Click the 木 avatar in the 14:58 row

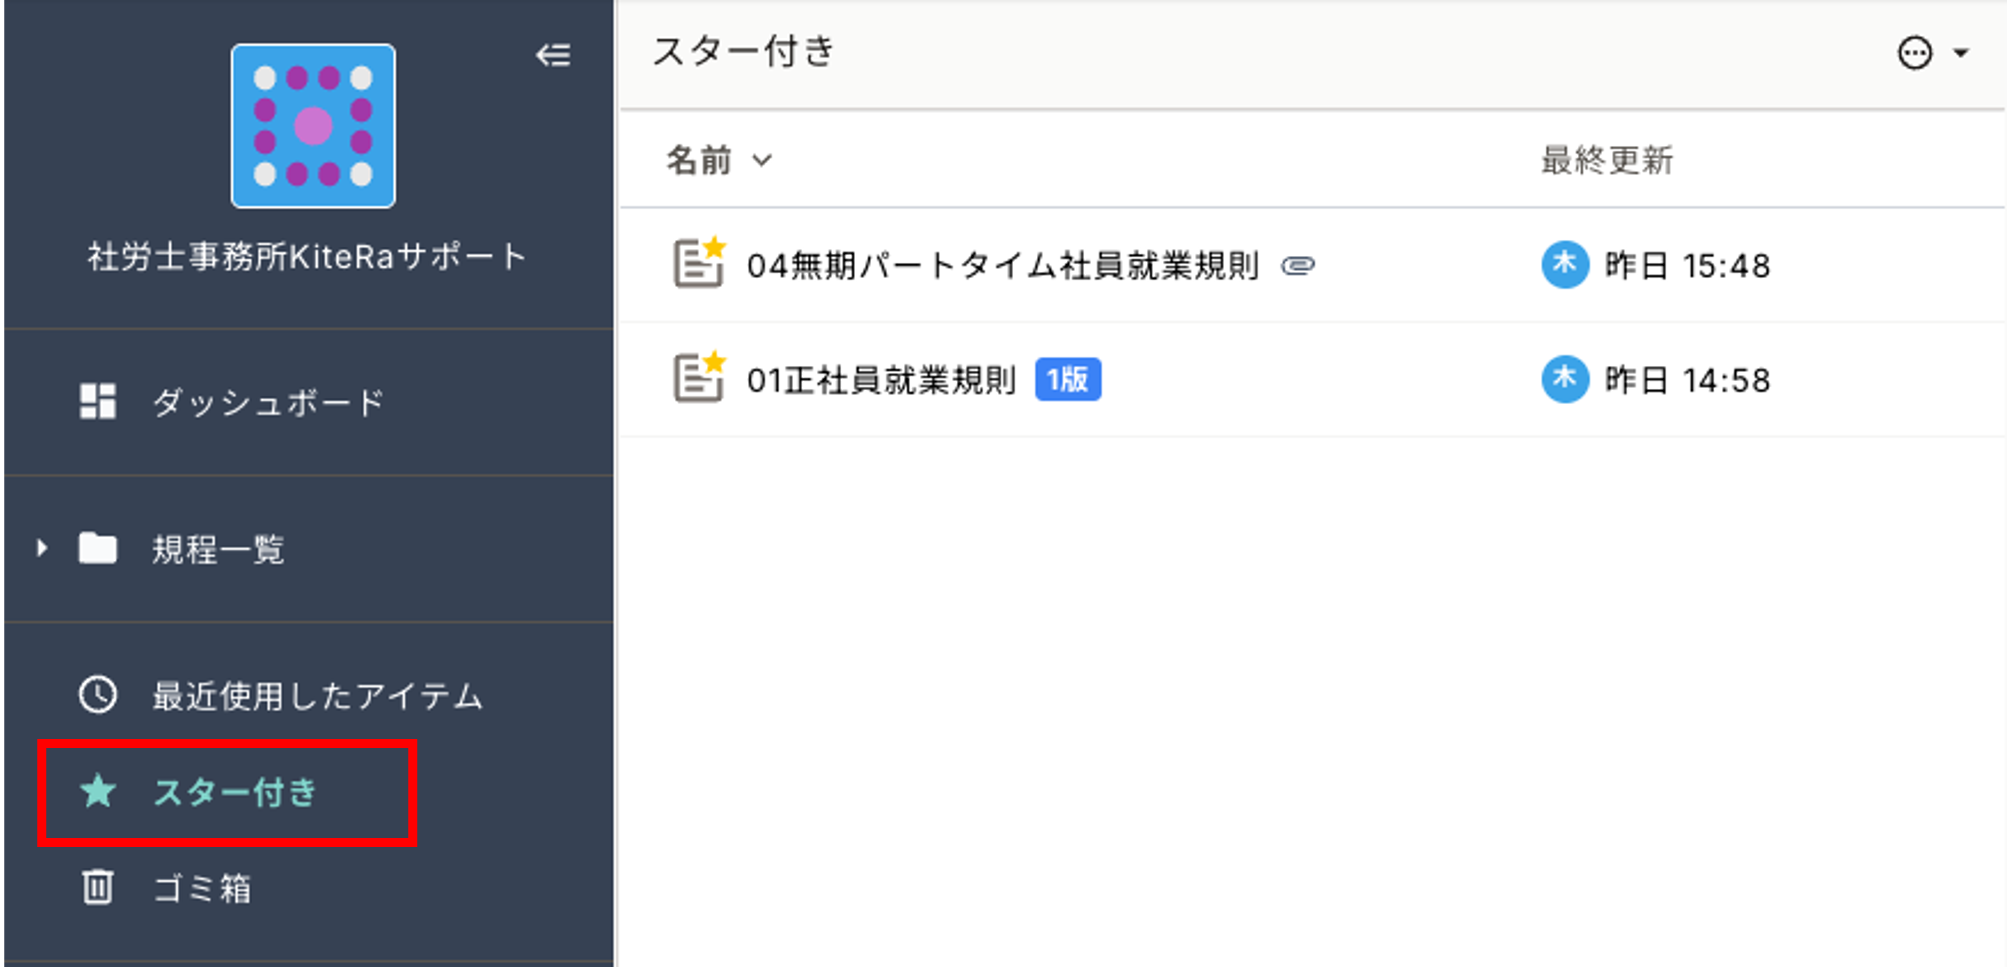click(x=1565, y=379)
